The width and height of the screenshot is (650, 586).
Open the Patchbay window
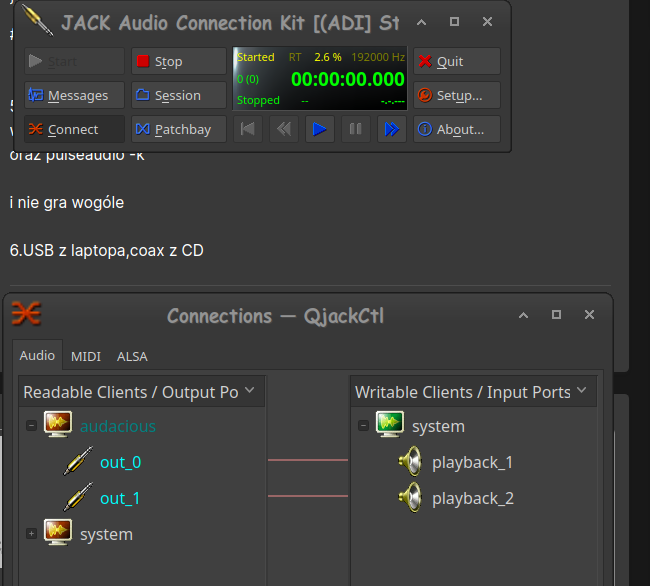coord(179,129)
